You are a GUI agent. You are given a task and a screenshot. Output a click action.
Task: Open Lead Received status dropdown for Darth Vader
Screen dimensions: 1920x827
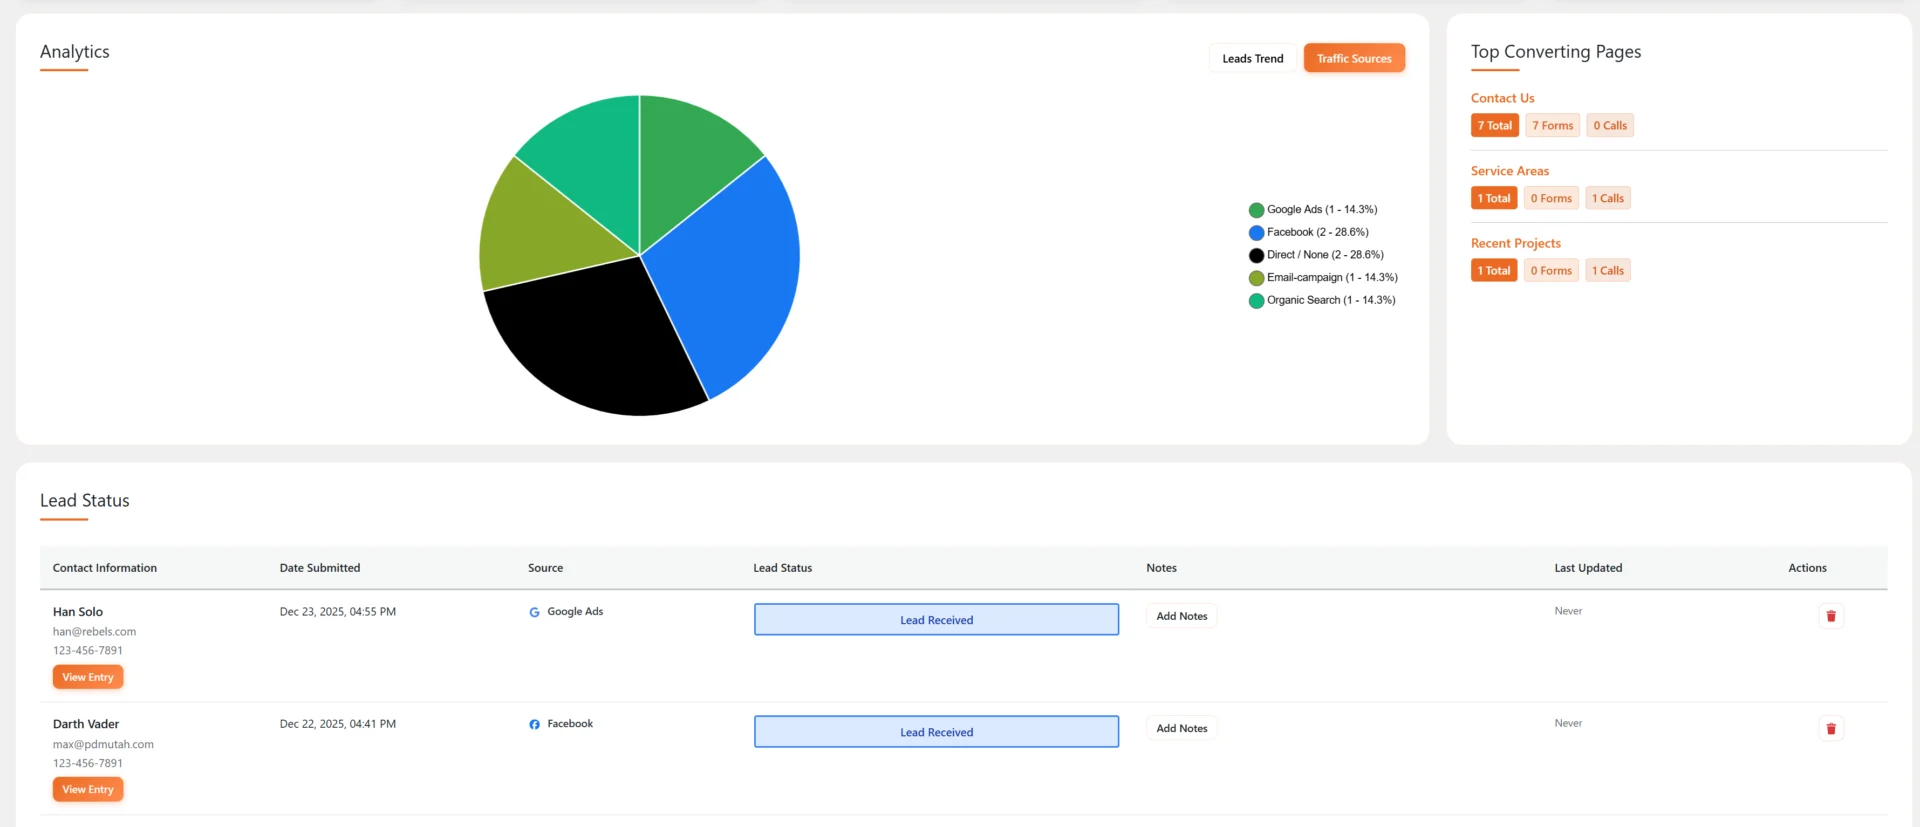(936, 732)
